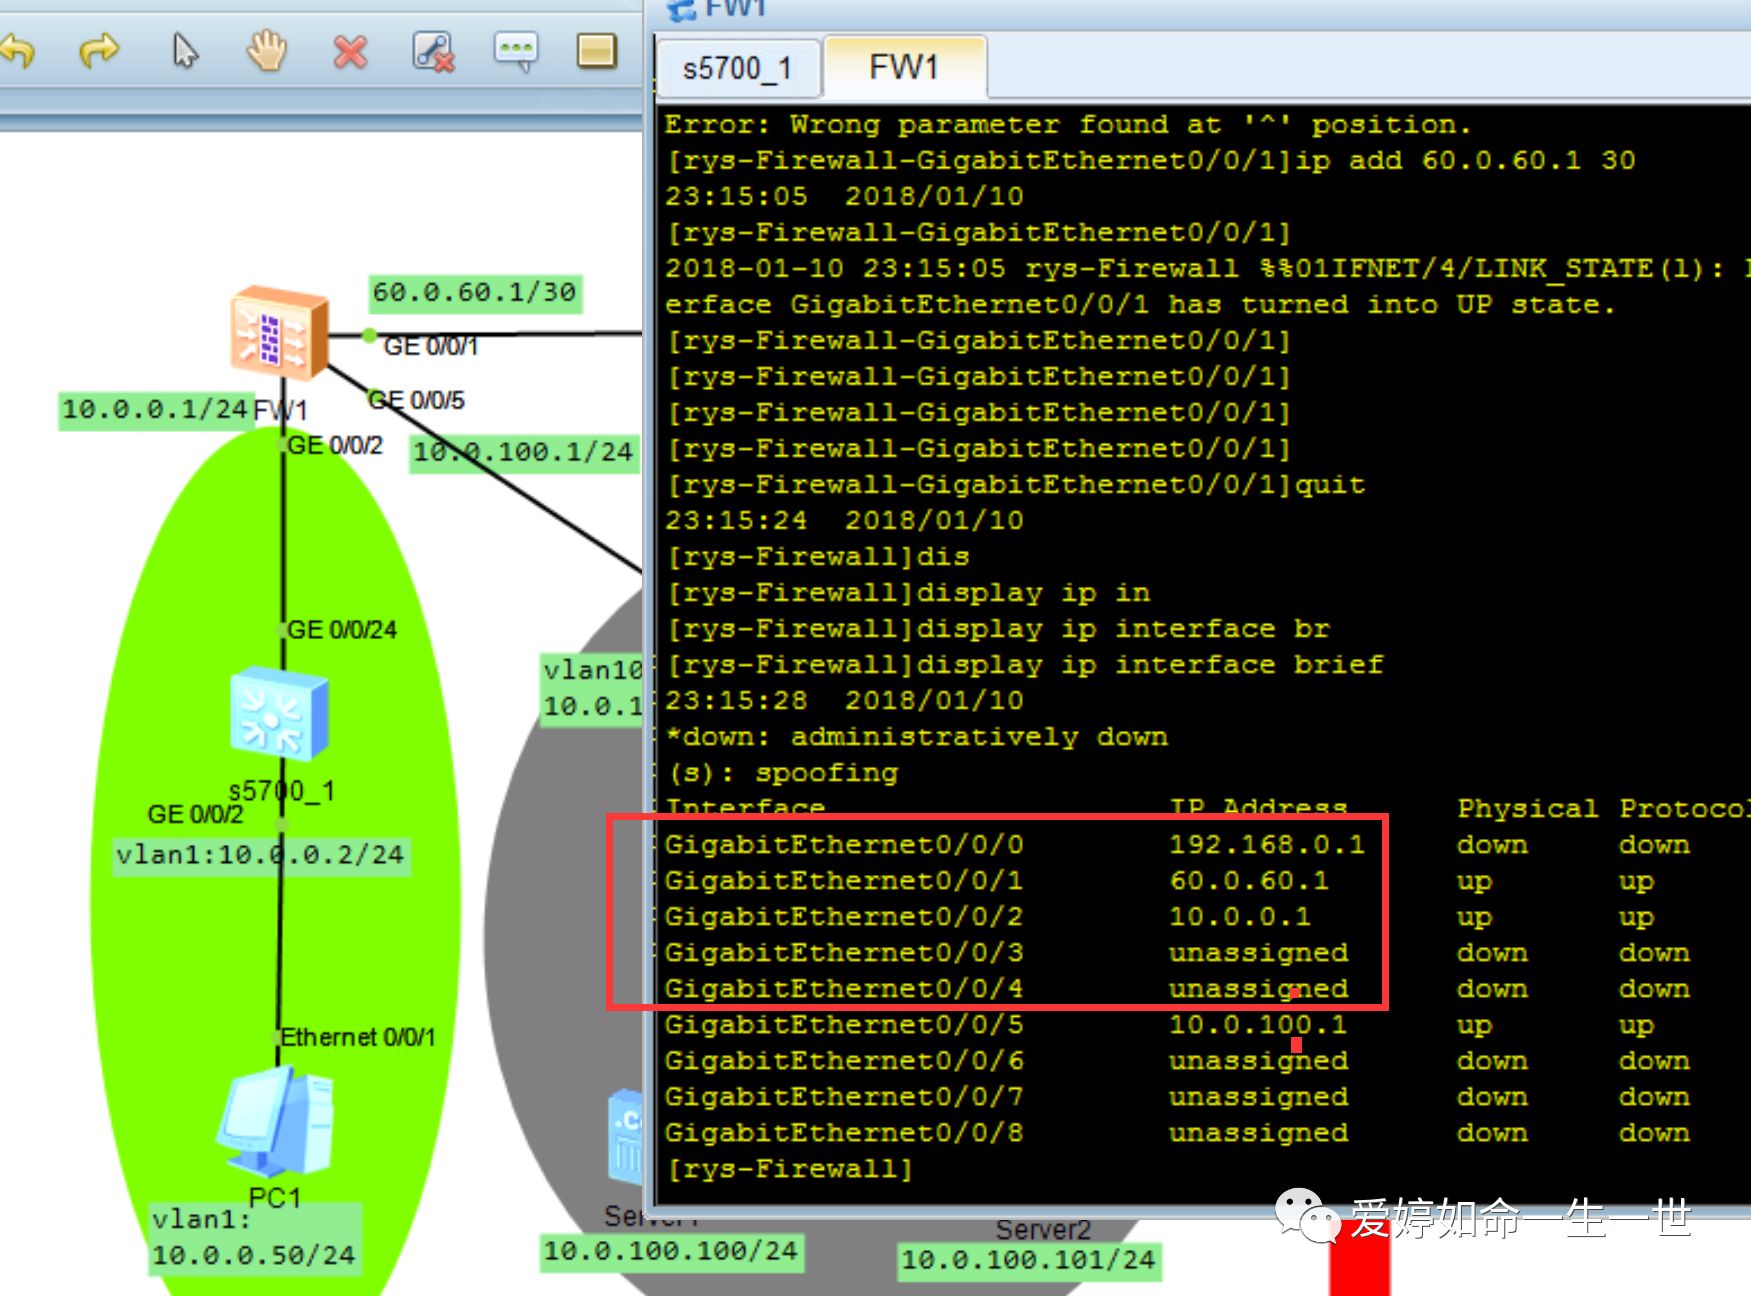Click GigabitEthernet0/0/1 in the interface table
The height and width of the screenshot is (1296, 1751).
(x=844, y=880)
